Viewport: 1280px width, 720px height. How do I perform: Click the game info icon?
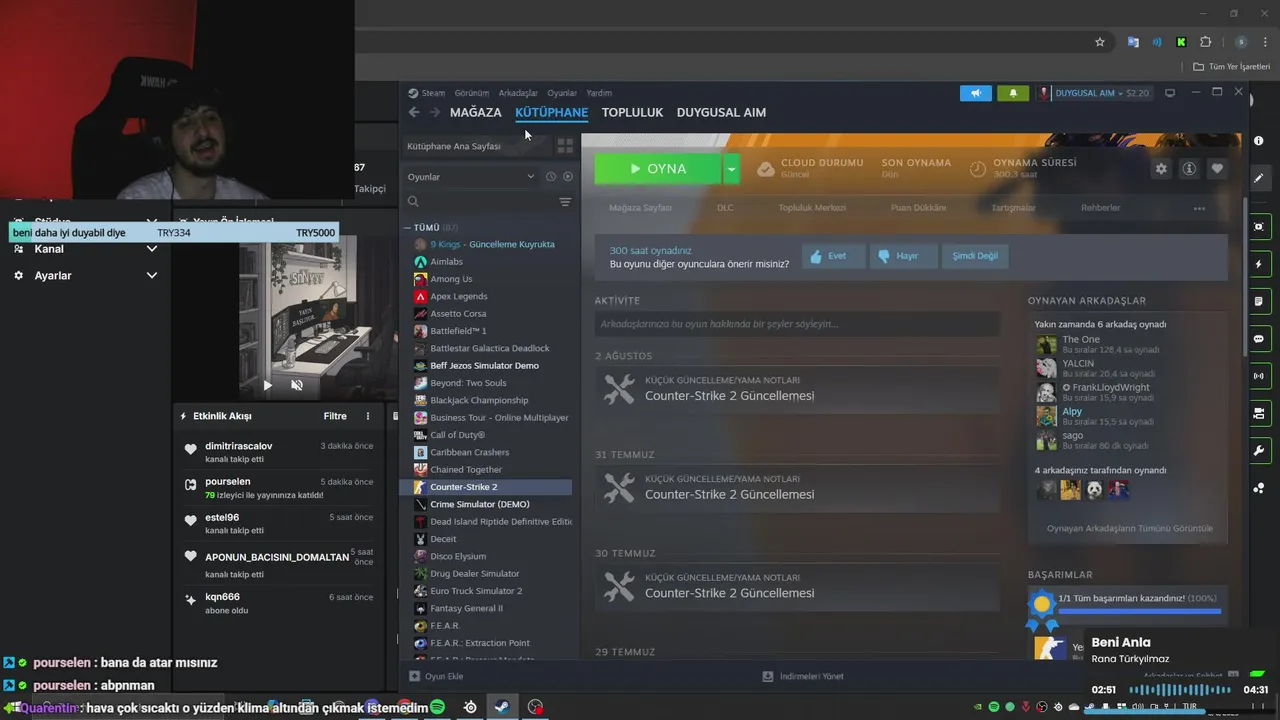coord(1189,169)
